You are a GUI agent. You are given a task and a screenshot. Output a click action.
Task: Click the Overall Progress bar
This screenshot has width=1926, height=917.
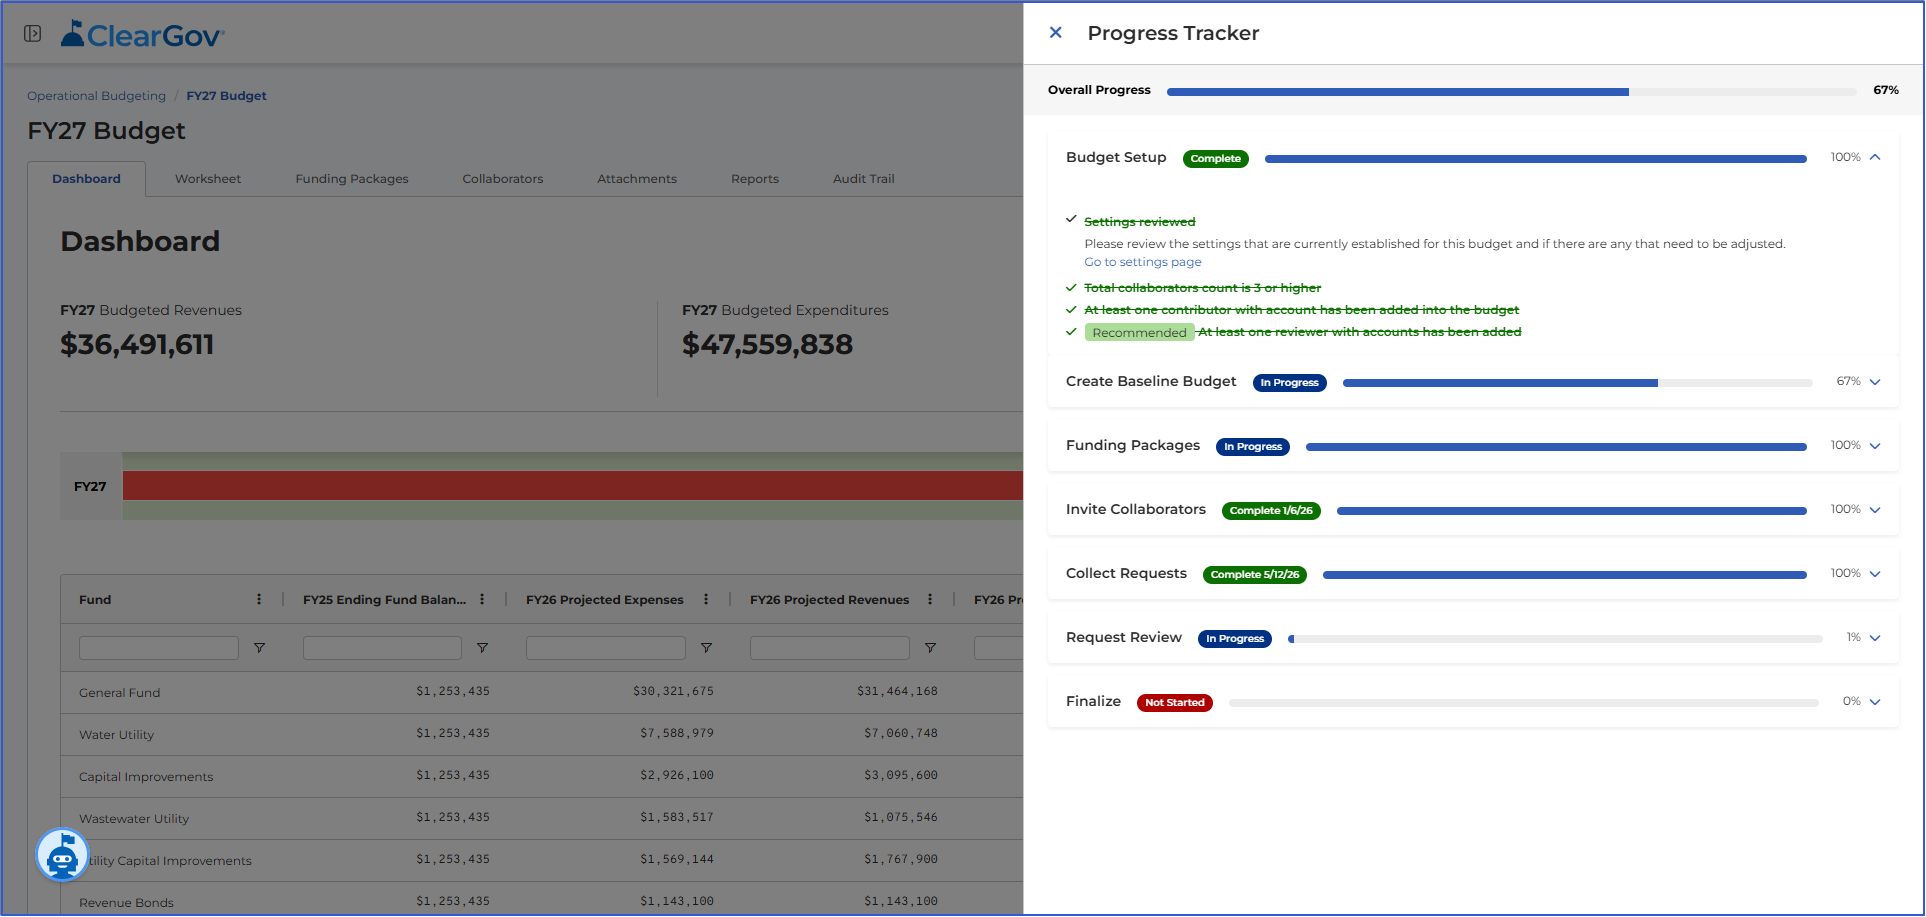1511,91
